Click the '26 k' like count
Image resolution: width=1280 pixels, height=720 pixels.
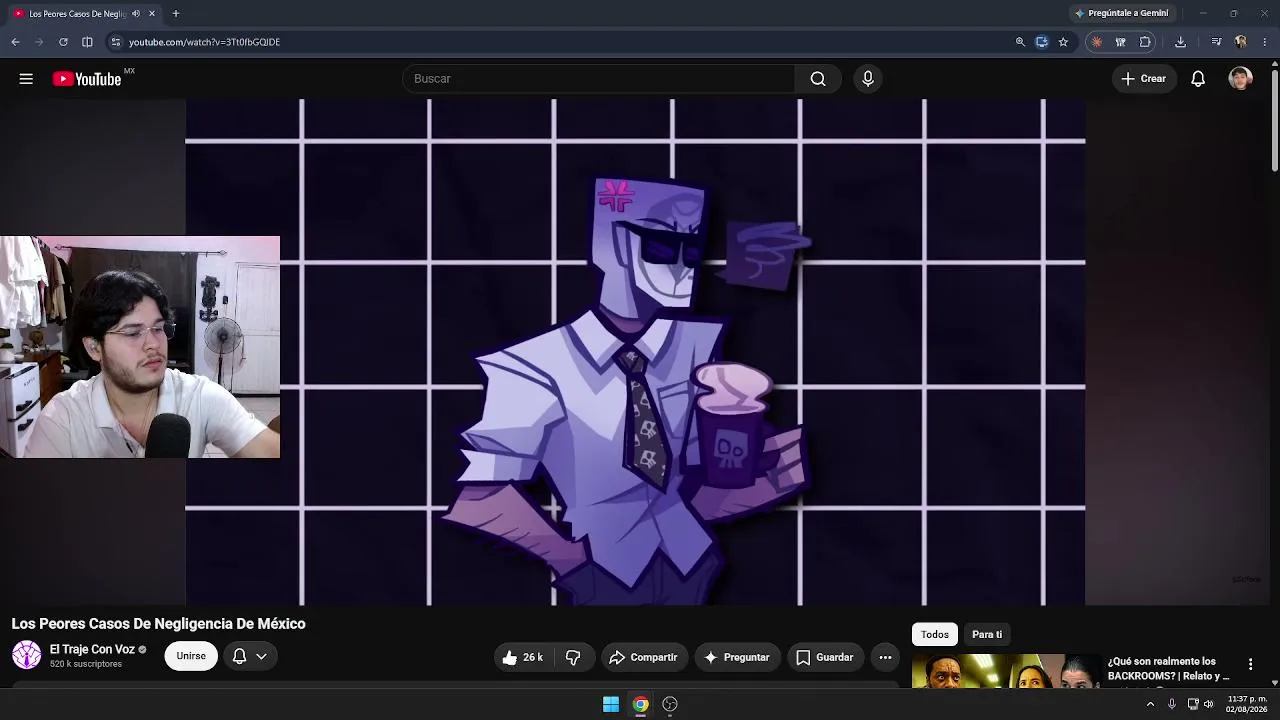pyautogui.click(x=533, y=657)
